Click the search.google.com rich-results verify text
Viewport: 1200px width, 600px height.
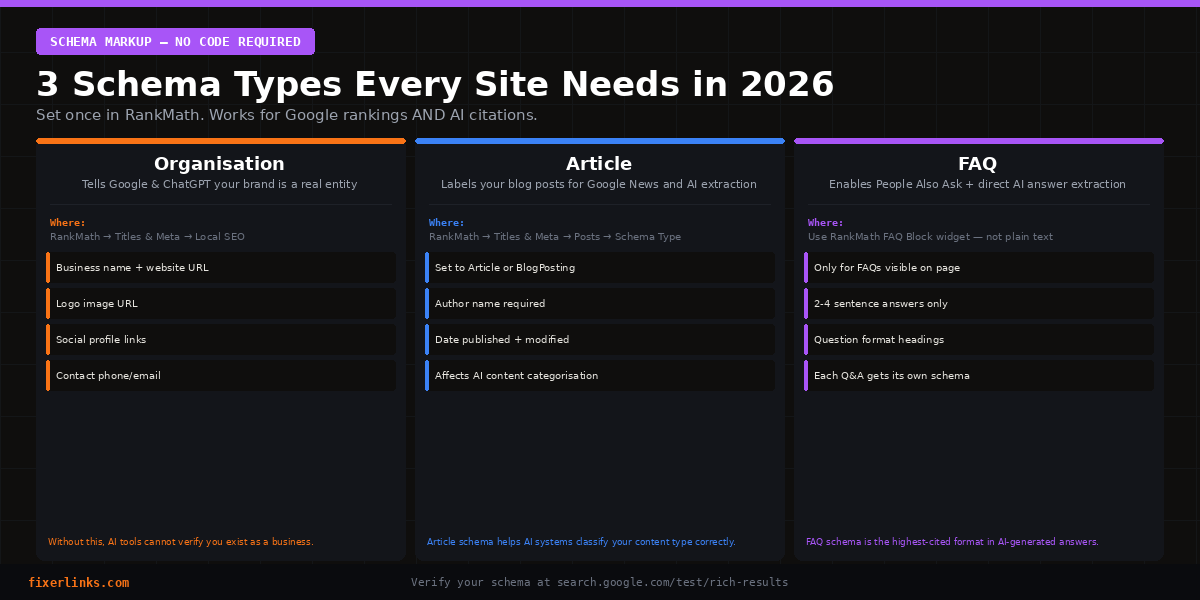point(599,583)
